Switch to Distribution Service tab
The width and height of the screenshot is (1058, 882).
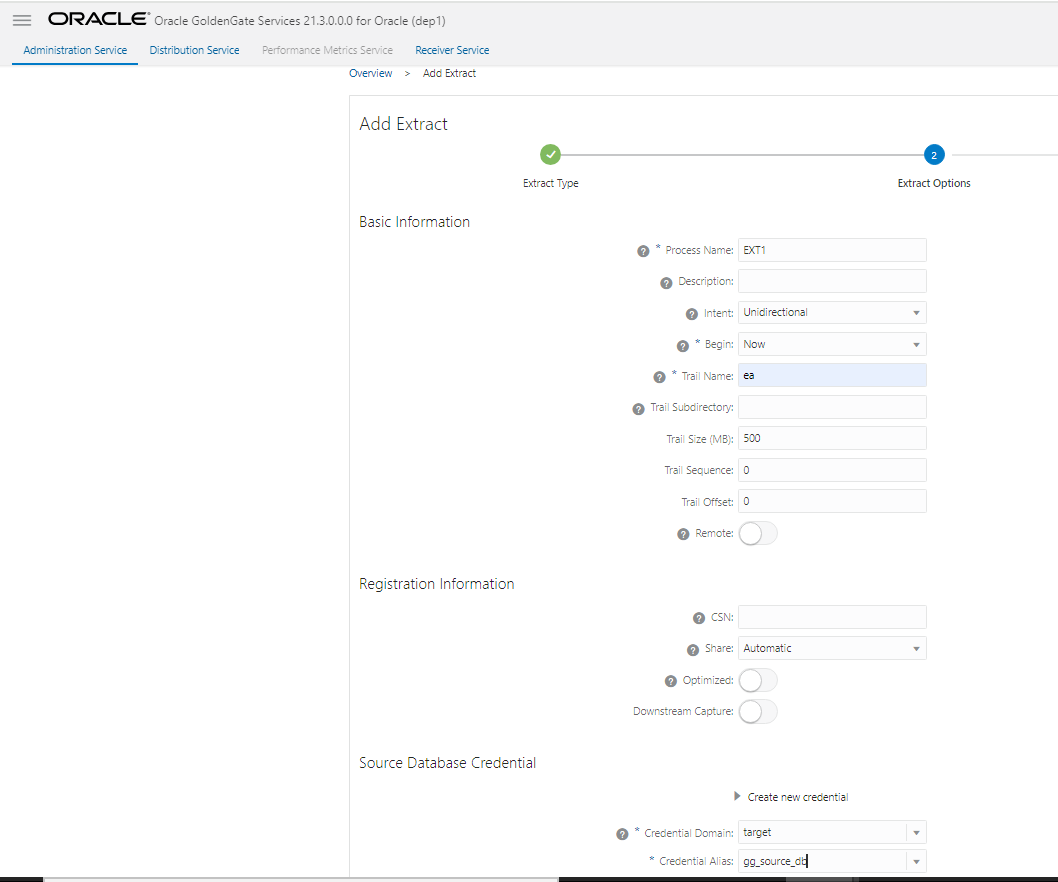(194, 50)
